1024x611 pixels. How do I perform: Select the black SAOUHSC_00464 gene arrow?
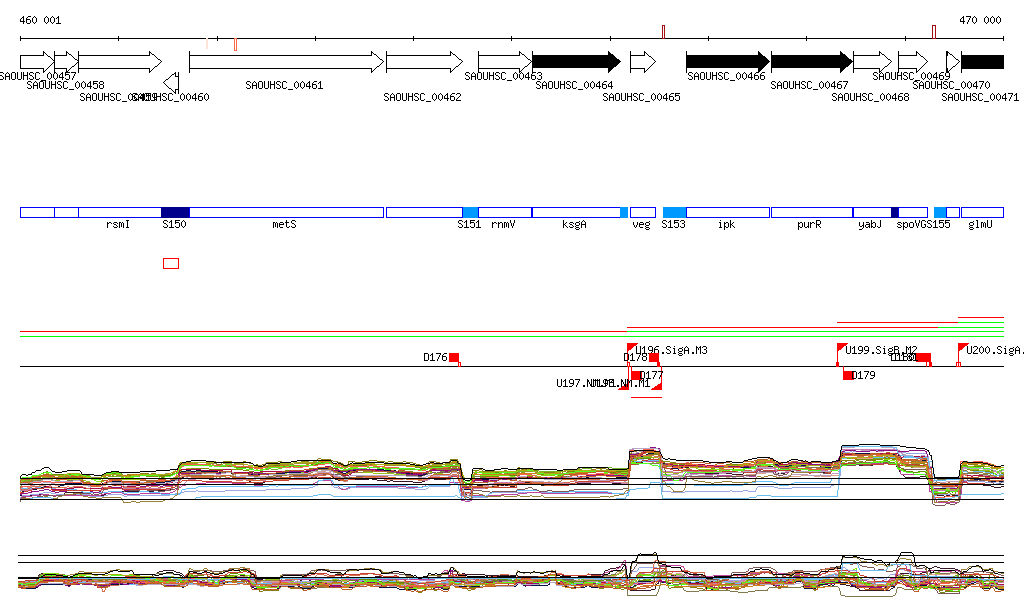575,62
